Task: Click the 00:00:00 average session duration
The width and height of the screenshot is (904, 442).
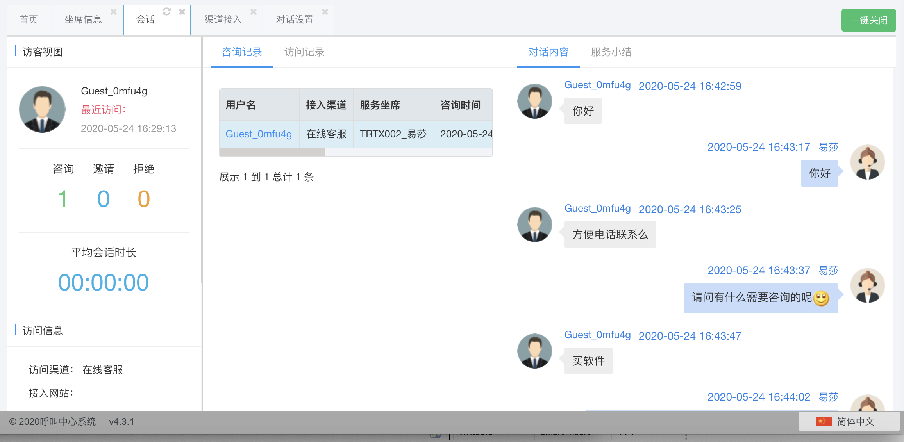Action: (104, 283)
